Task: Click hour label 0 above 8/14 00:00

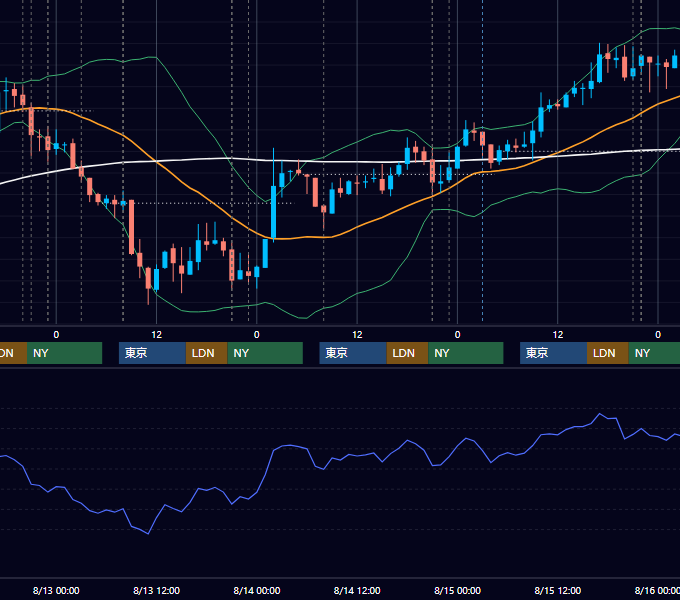Action: (257, 335)
